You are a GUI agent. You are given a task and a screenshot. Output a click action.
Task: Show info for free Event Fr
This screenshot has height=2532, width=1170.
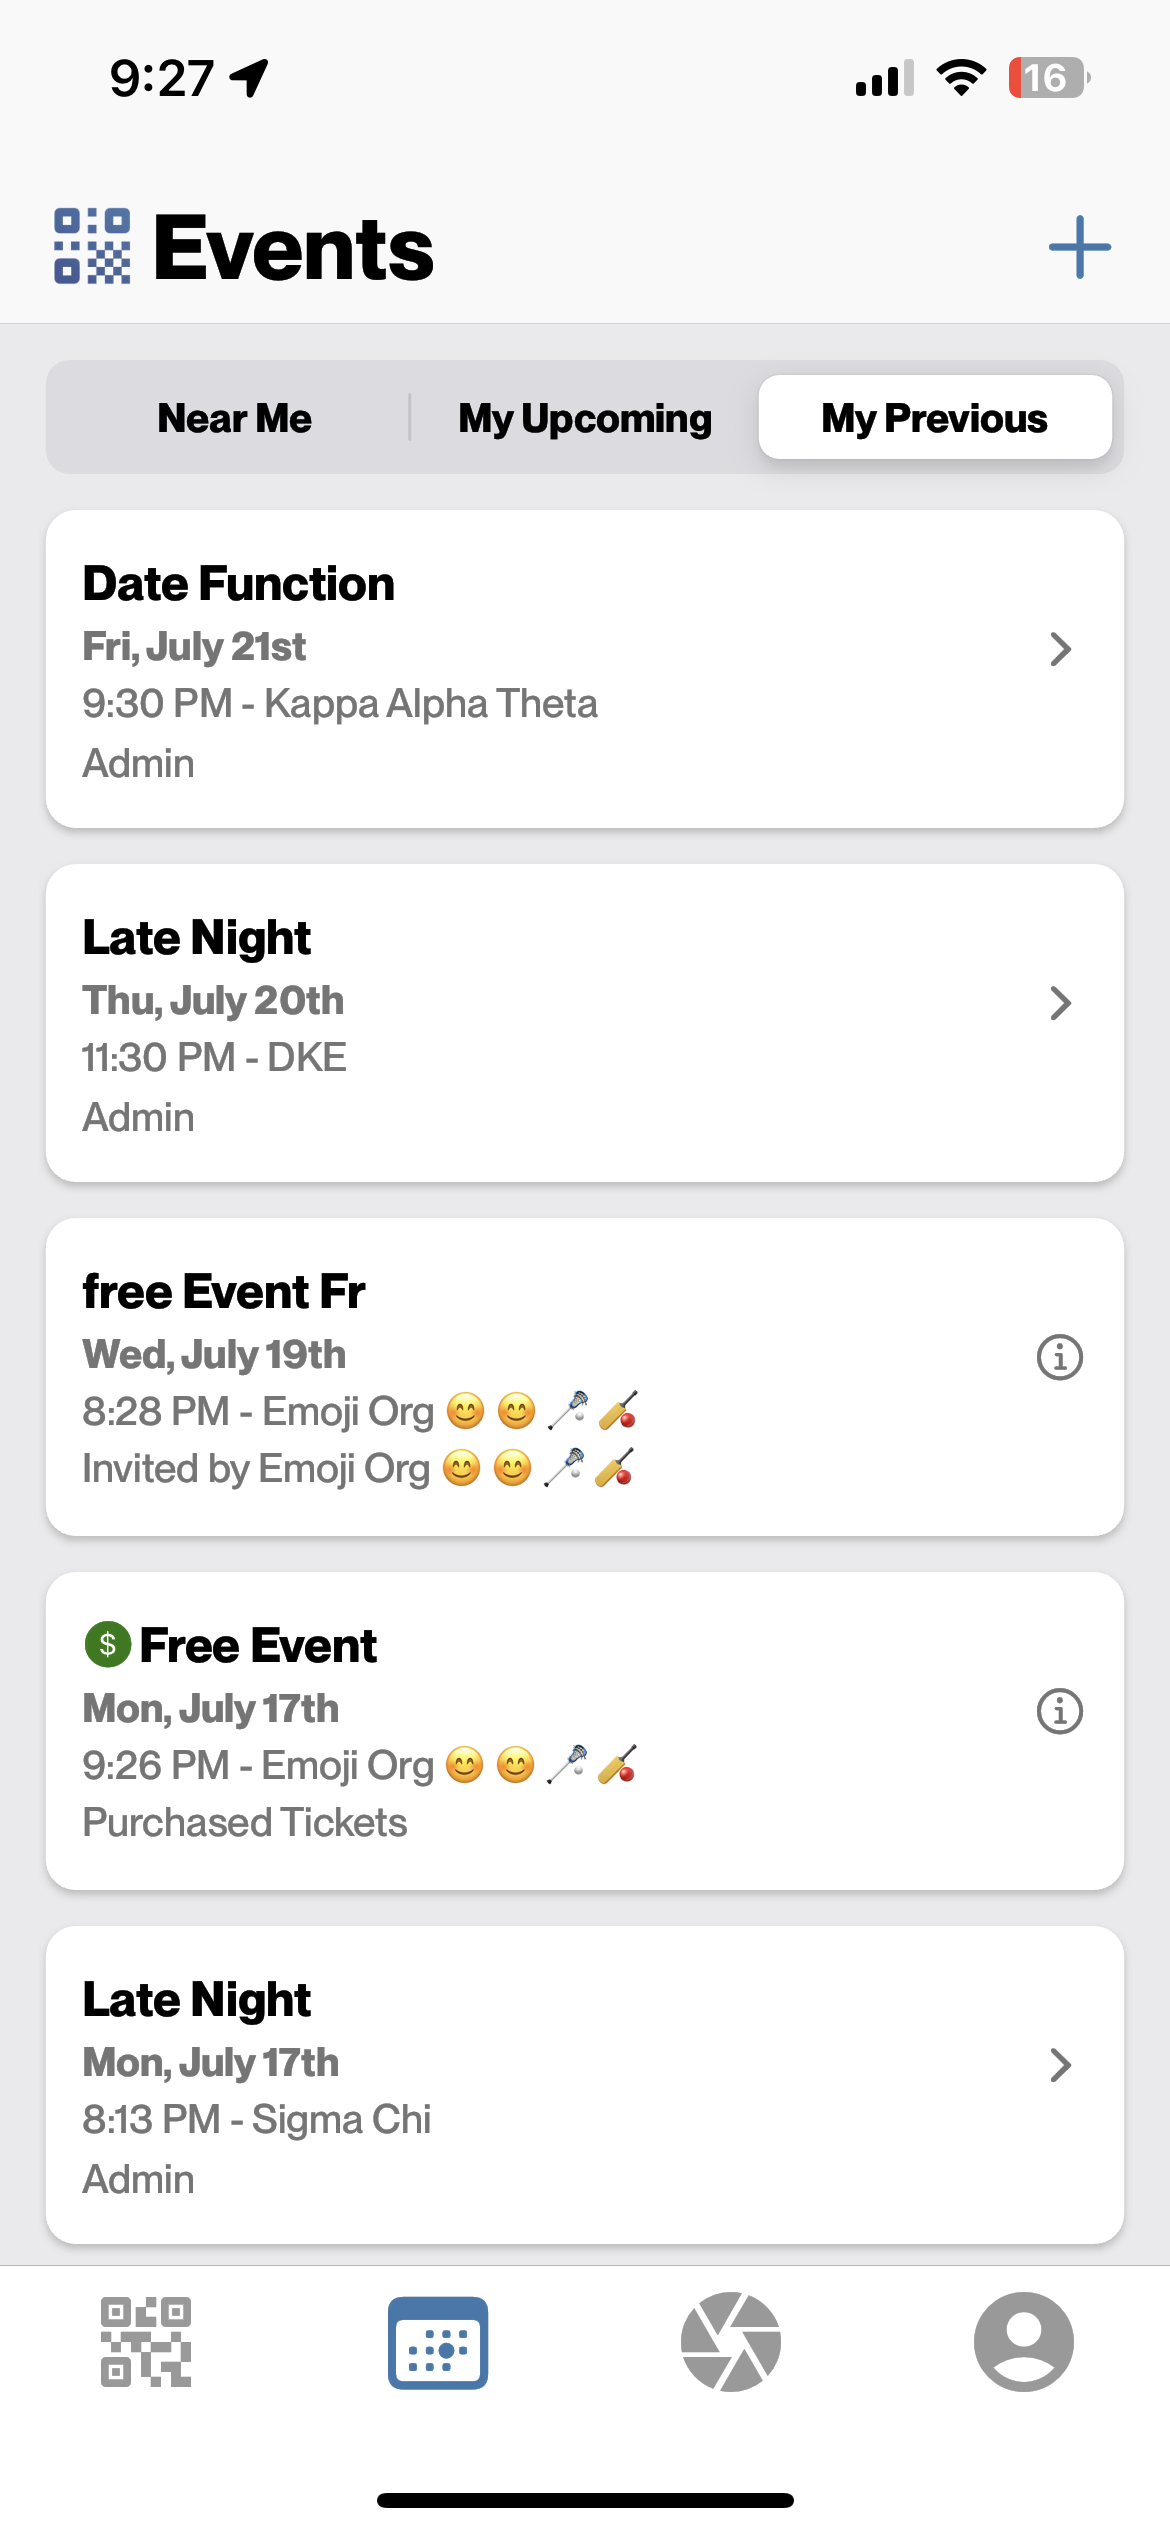point(1060,1357)
